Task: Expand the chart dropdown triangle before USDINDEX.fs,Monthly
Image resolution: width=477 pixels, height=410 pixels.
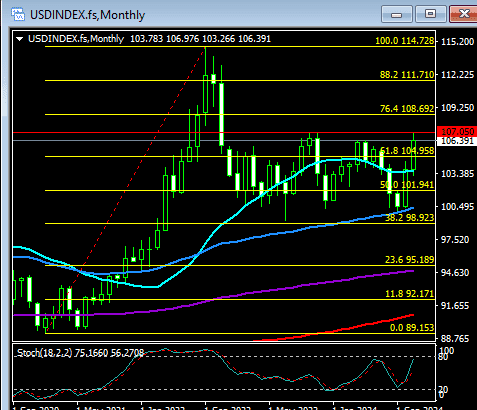Action: pos(20,39)
